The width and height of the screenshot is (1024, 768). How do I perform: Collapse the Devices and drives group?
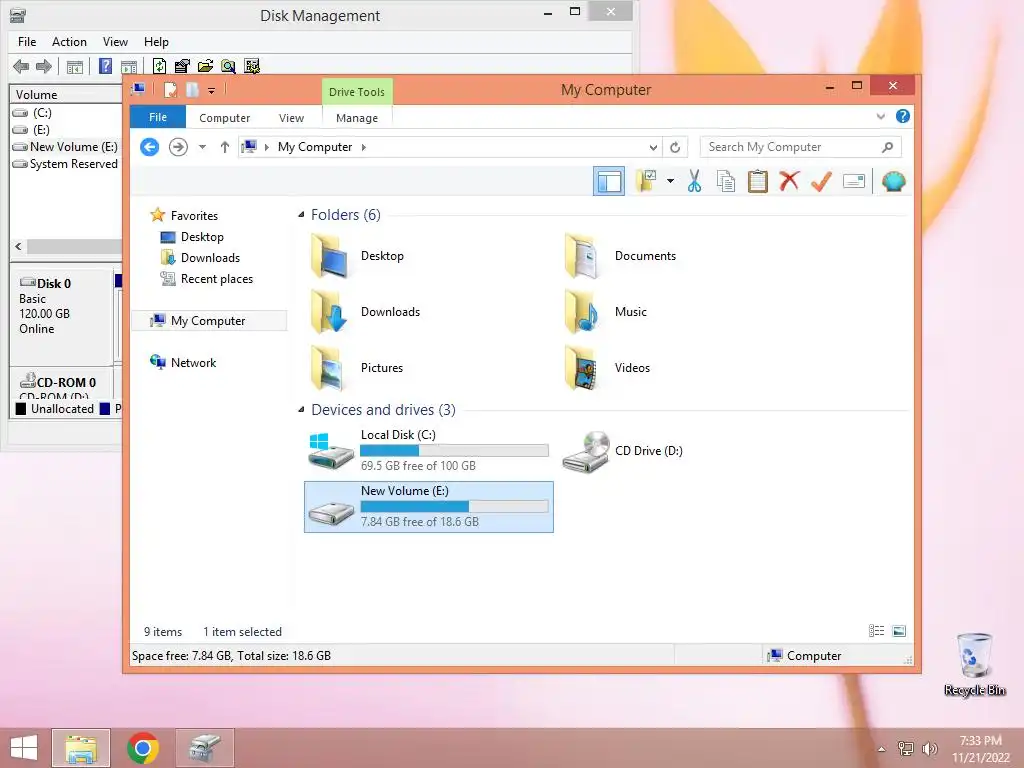[x=301, y=410]
